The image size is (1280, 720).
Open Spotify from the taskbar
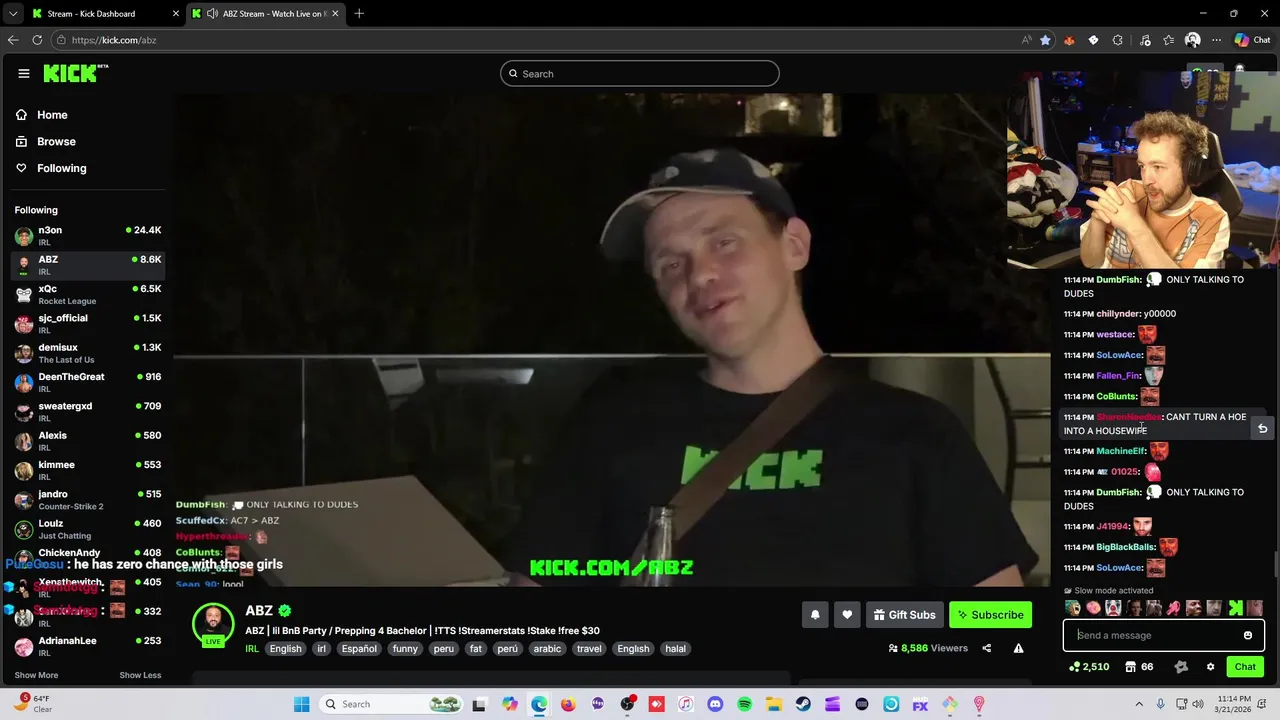(x=745, y=704)
